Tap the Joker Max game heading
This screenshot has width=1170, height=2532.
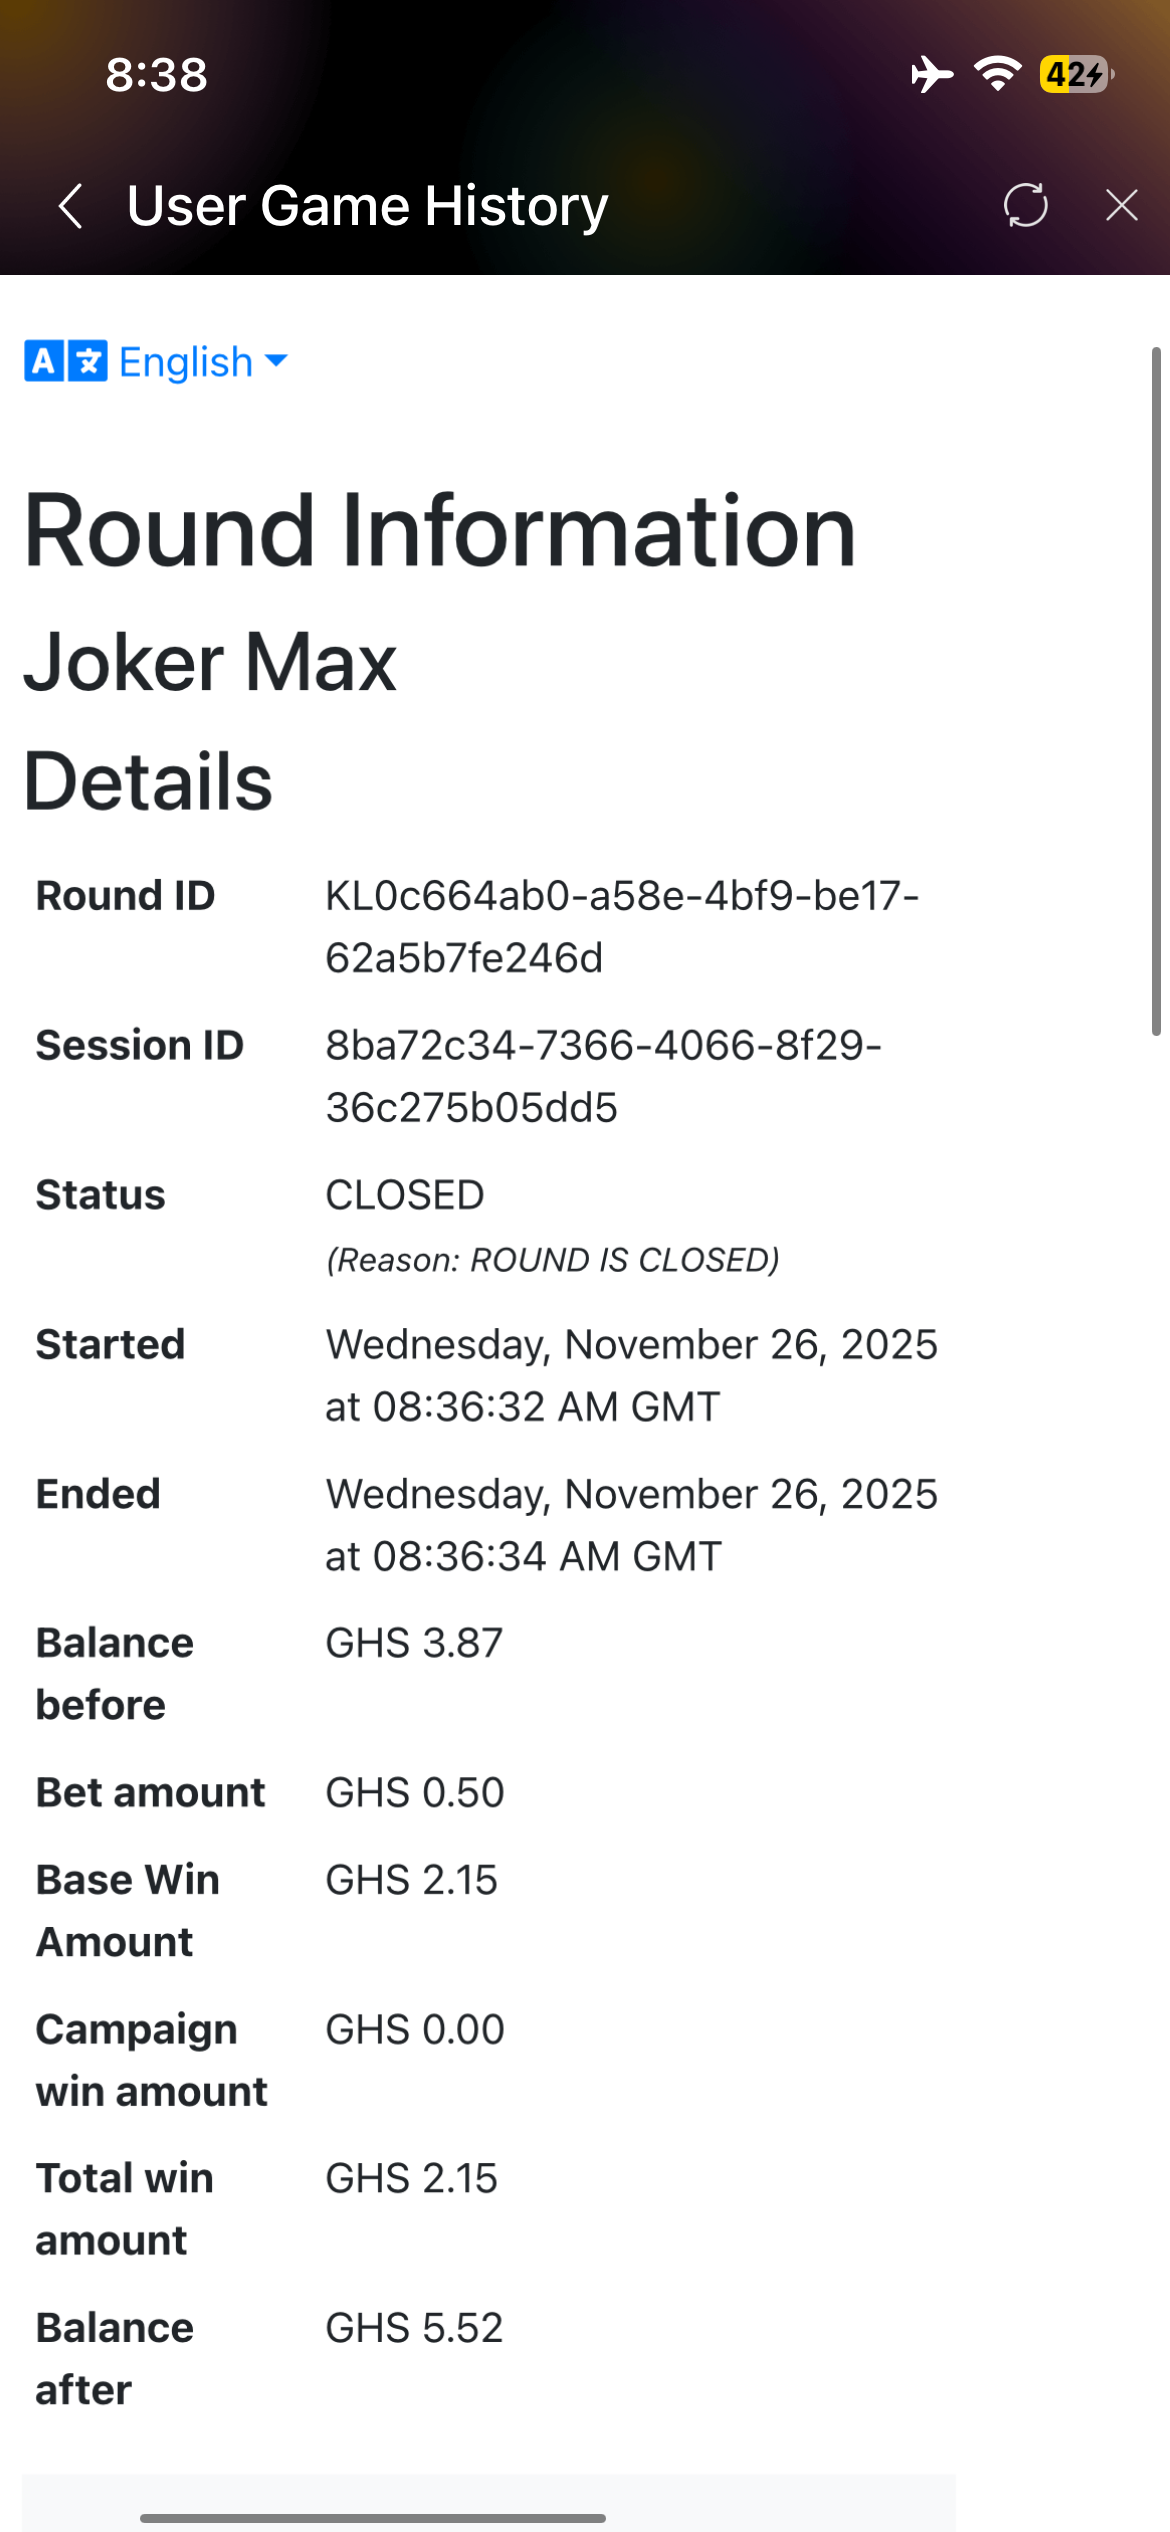click(210, 662)
